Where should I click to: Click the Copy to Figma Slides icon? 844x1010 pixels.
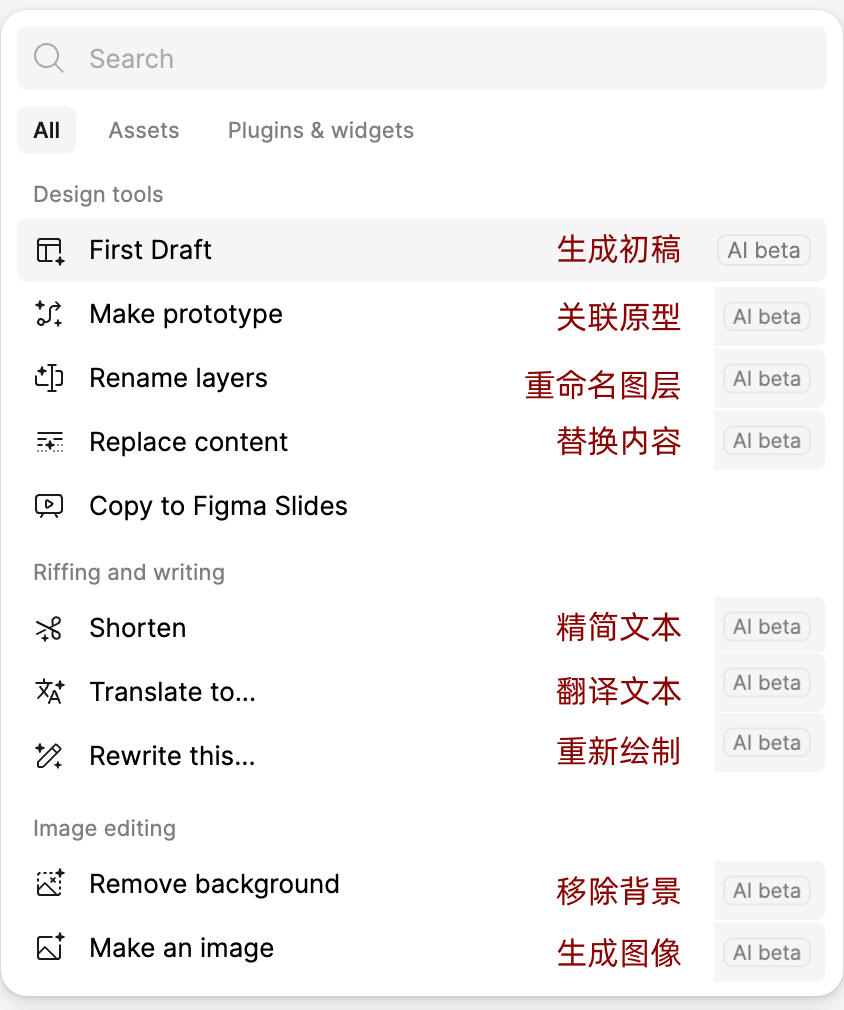pyautogui.click(x=50, y=506)
